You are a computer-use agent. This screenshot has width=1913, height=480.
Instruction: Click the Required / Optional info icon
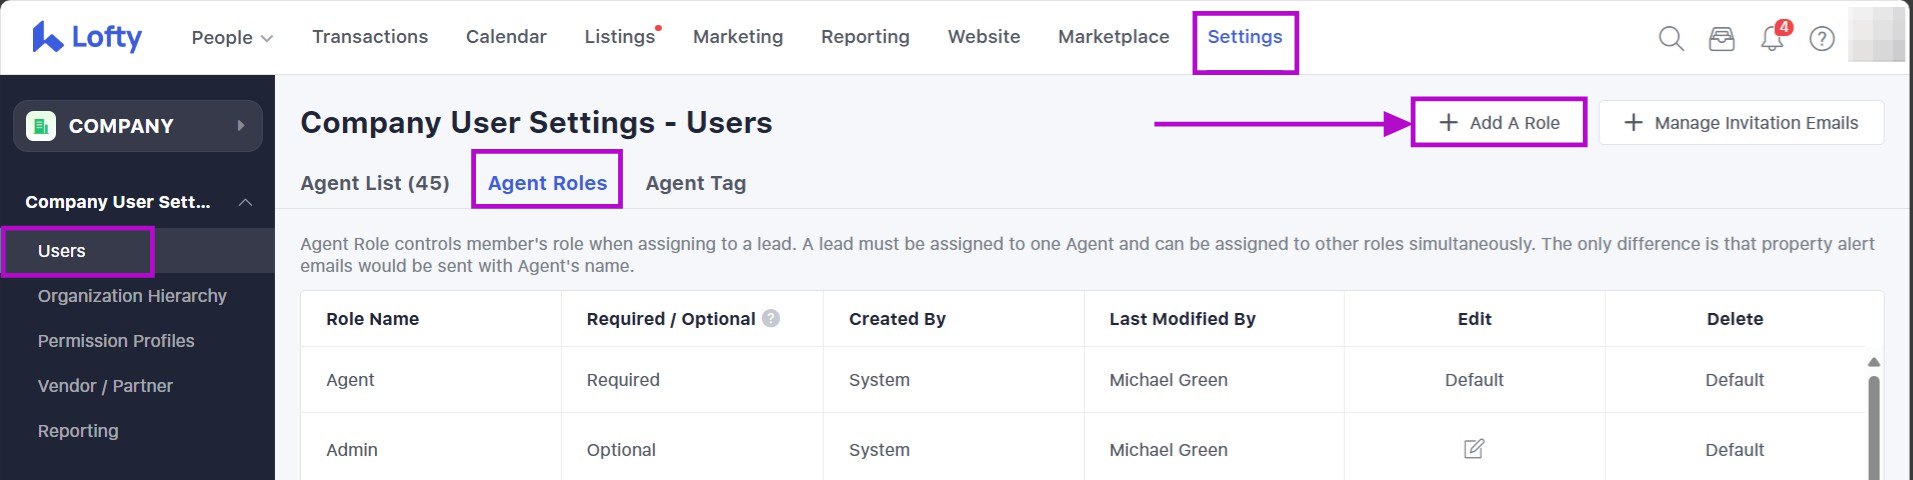pos(771,318)
